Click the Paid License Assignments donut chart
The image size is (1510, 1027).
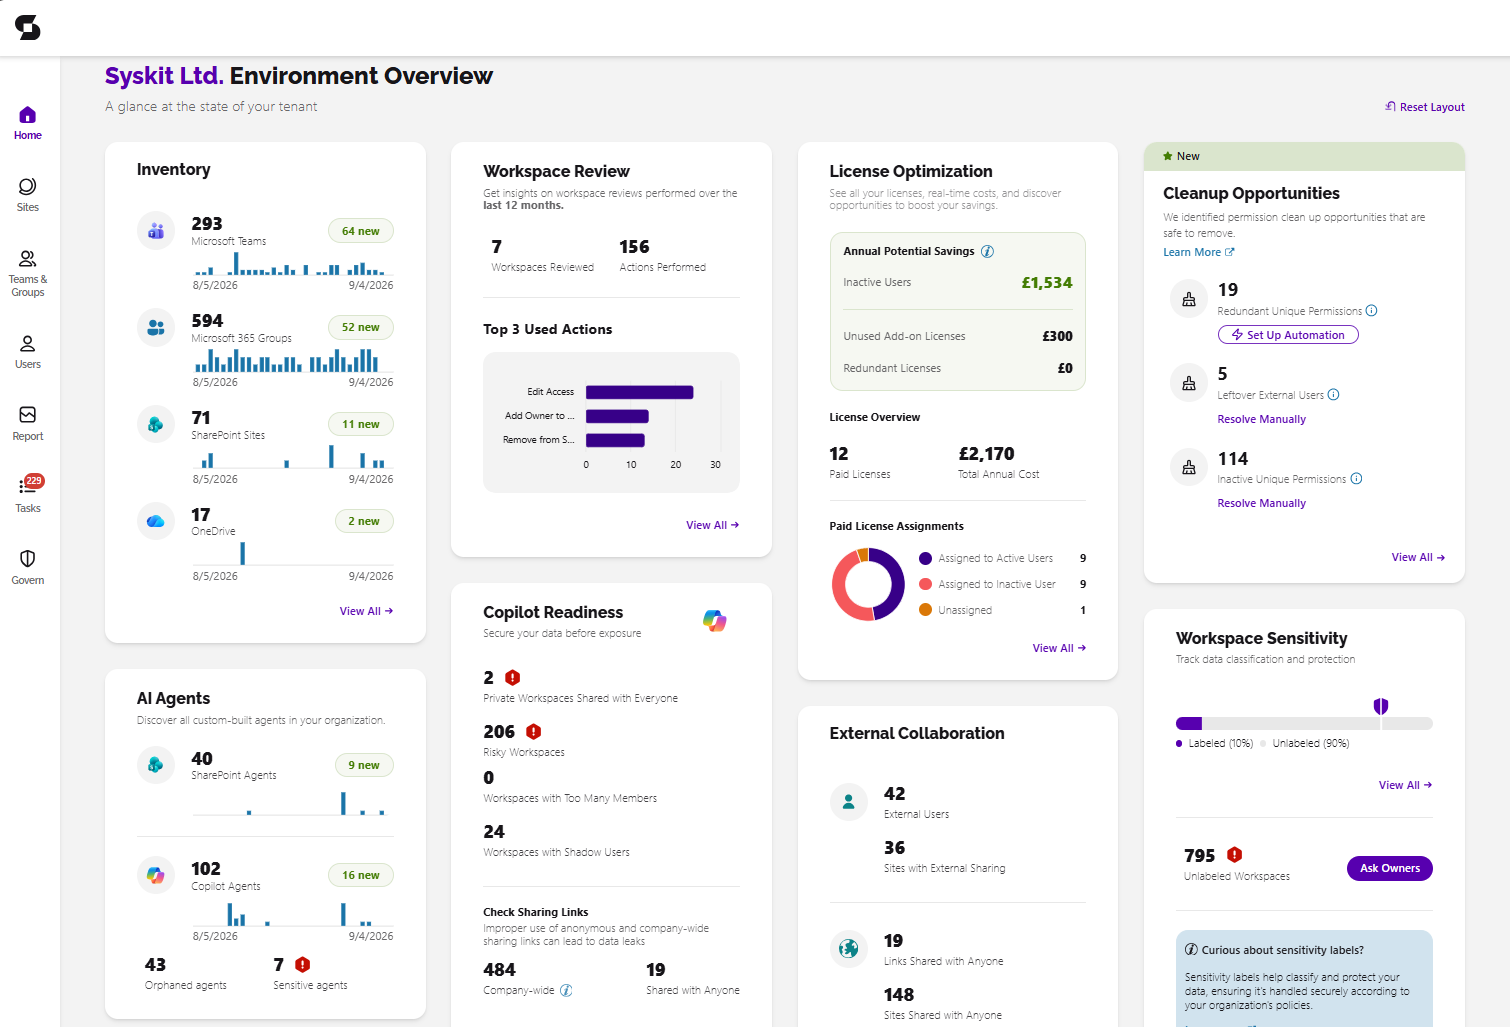point(868,585)
